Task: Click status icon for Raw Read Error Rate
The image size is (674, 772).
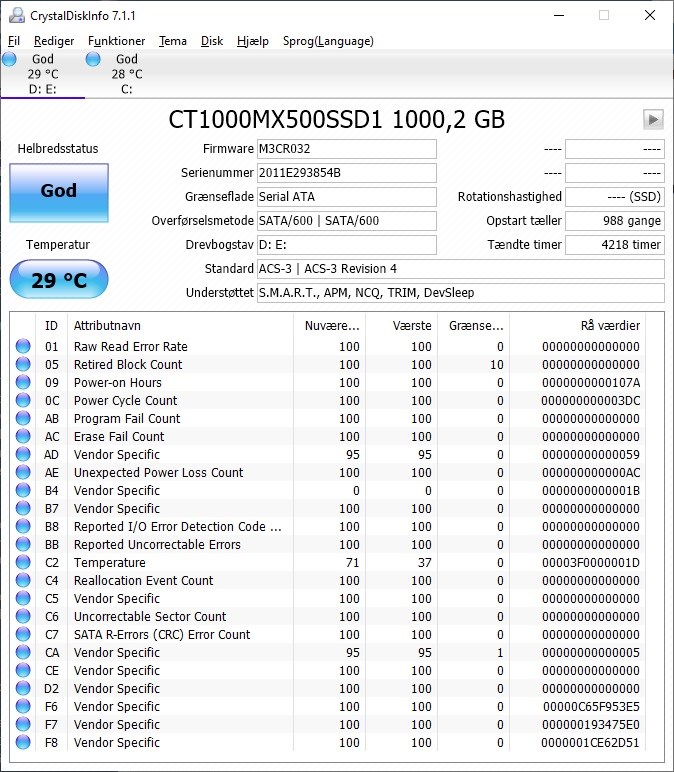Action: click(x=23, y=346)
